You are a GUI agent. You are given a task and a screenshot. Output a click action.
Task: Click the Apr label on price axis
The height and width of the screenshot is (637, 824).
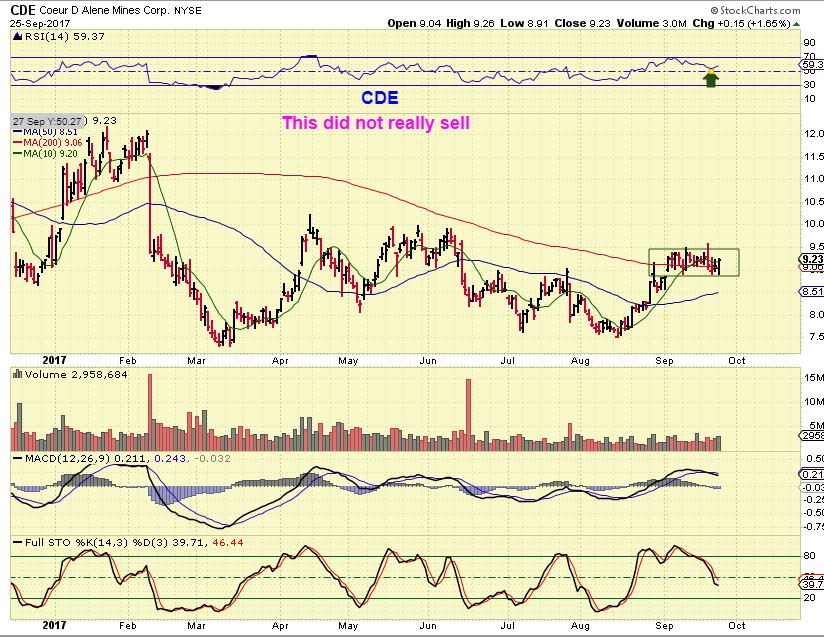tap(280, 361)
